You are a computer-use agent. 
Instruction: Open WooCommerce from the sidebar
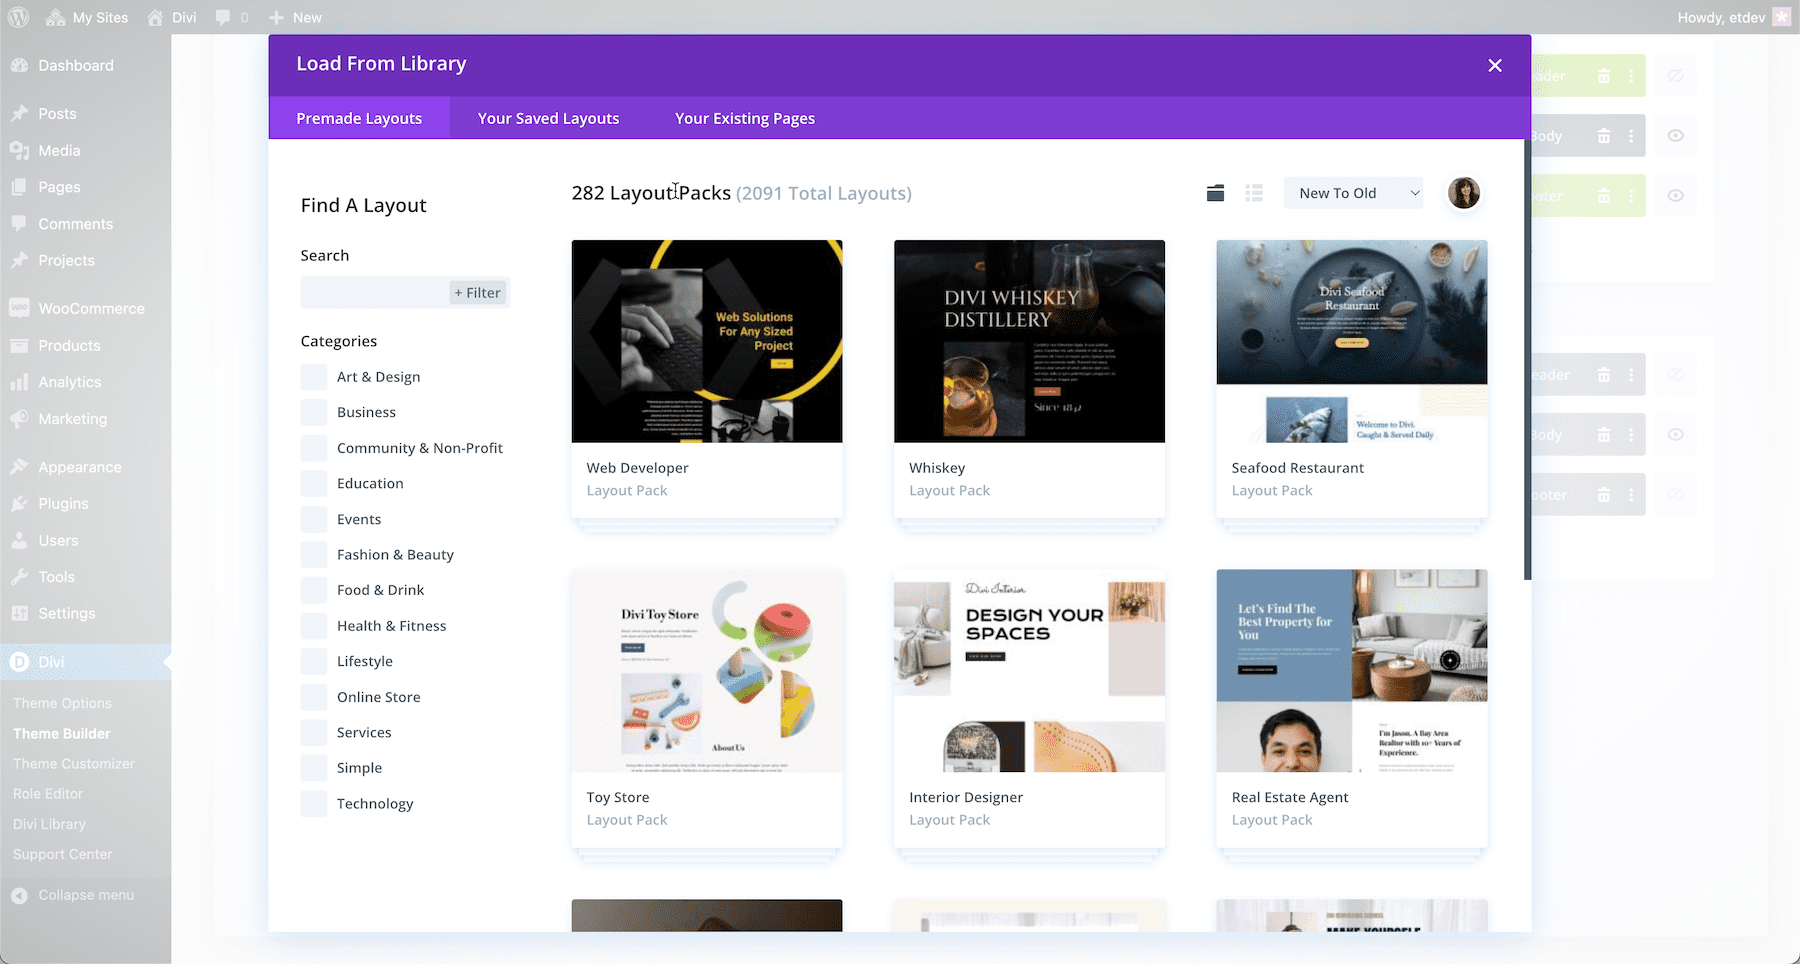tap(92, 308)
